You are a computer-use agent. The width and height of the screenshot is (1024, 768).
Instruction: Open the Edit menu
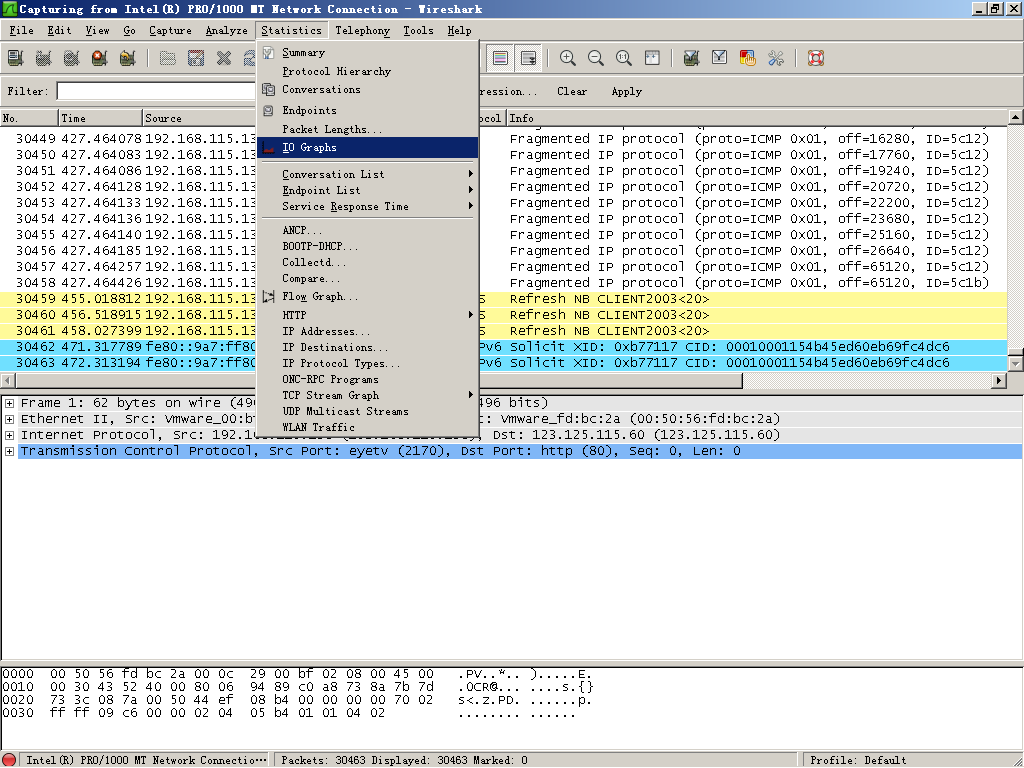pos(59,31)
